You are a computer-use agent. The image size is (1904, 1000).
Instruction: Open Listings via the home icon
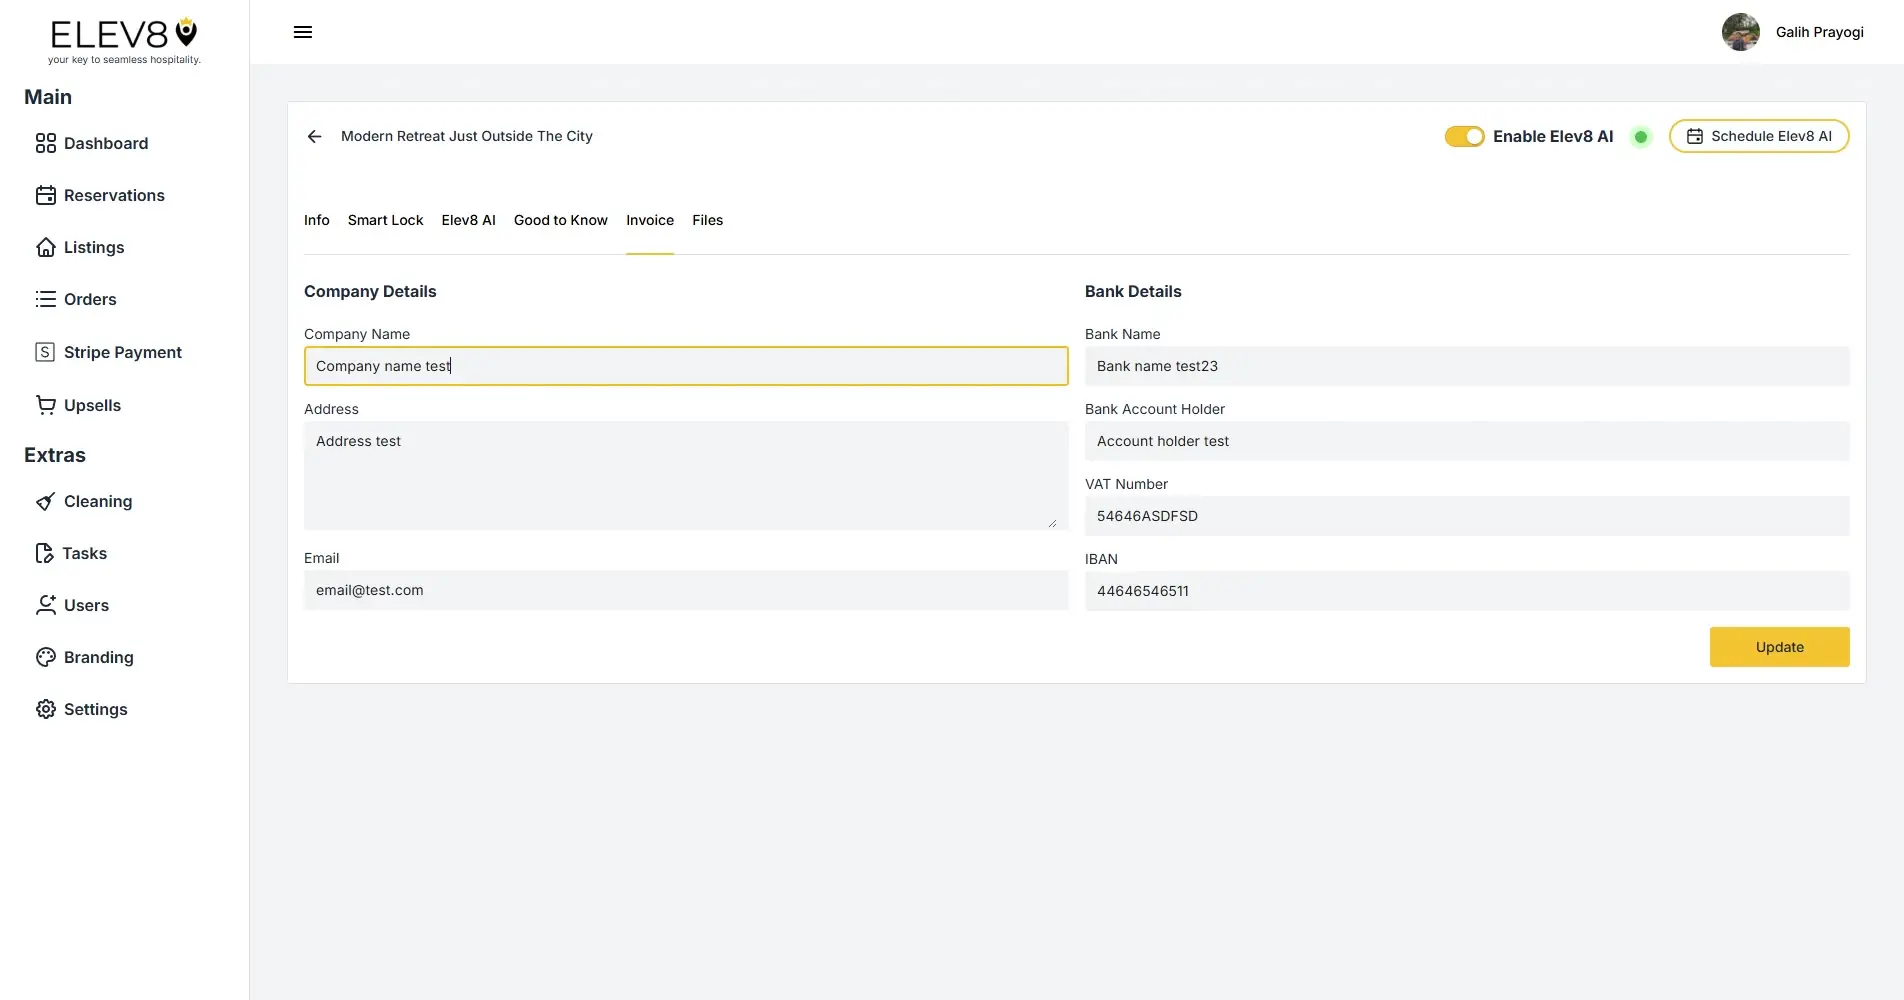46,247
